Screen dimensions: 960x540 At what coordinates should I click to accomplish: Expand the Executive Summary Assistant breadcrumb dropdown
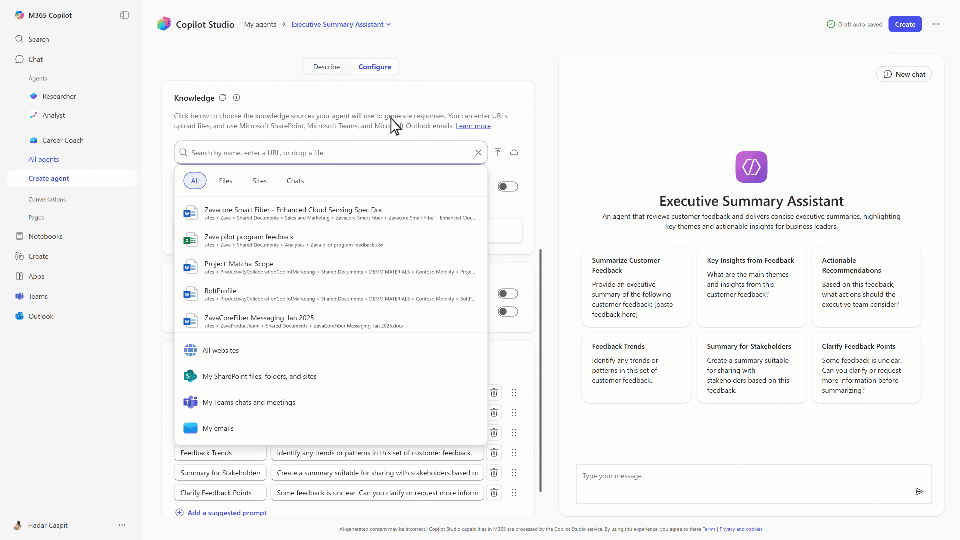[389, 24]
